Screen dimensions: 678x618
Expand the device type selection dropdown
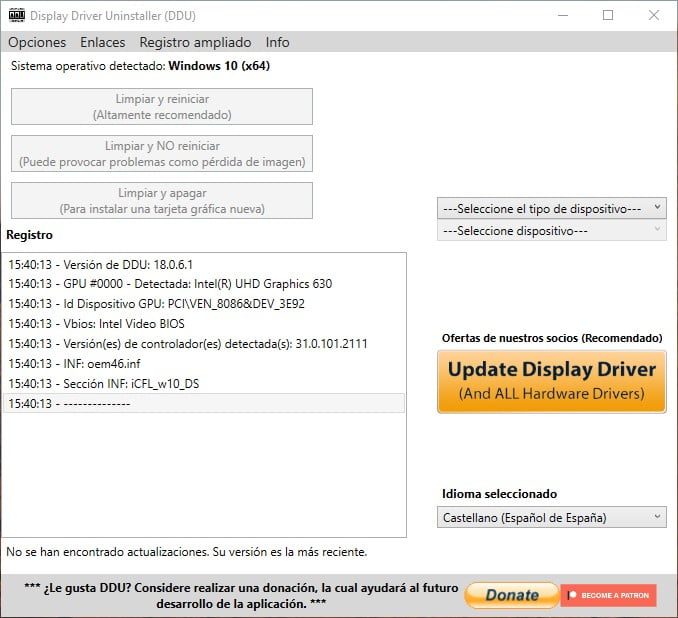coord(551,208)
